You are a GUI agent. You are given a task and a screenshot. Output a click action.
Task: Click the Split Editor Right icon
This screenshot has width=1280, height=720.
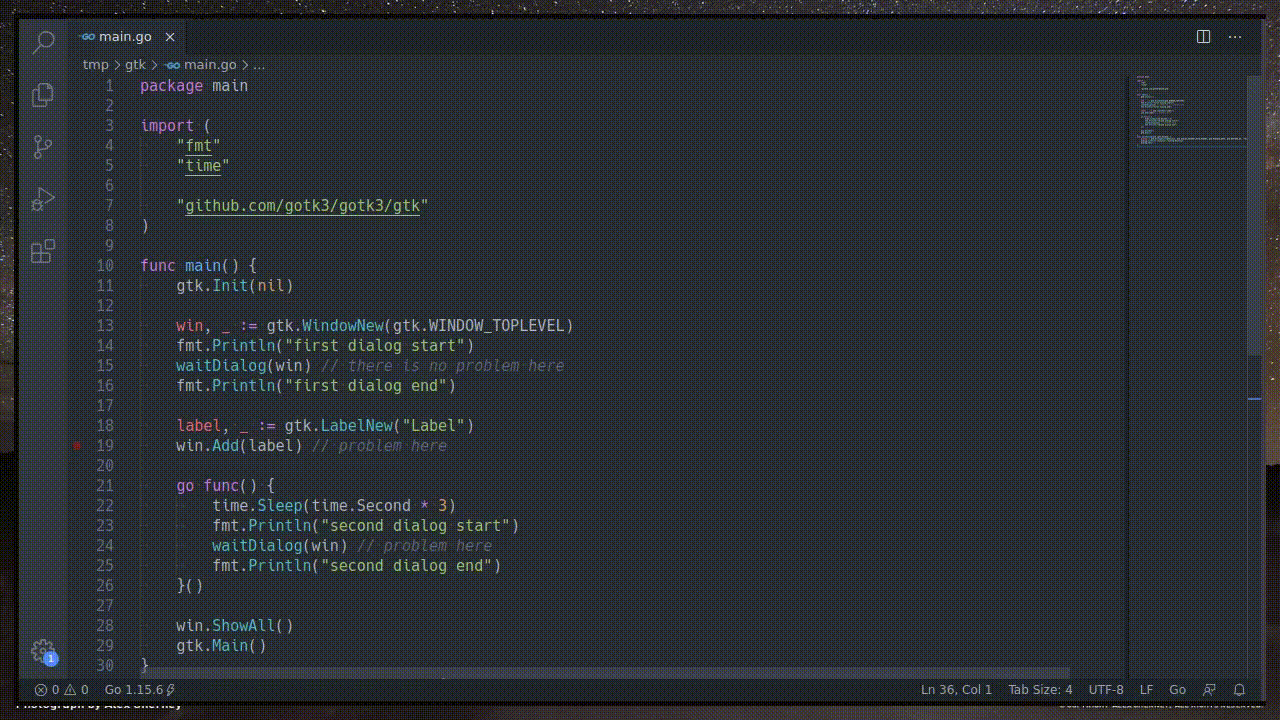[1204, 37]
